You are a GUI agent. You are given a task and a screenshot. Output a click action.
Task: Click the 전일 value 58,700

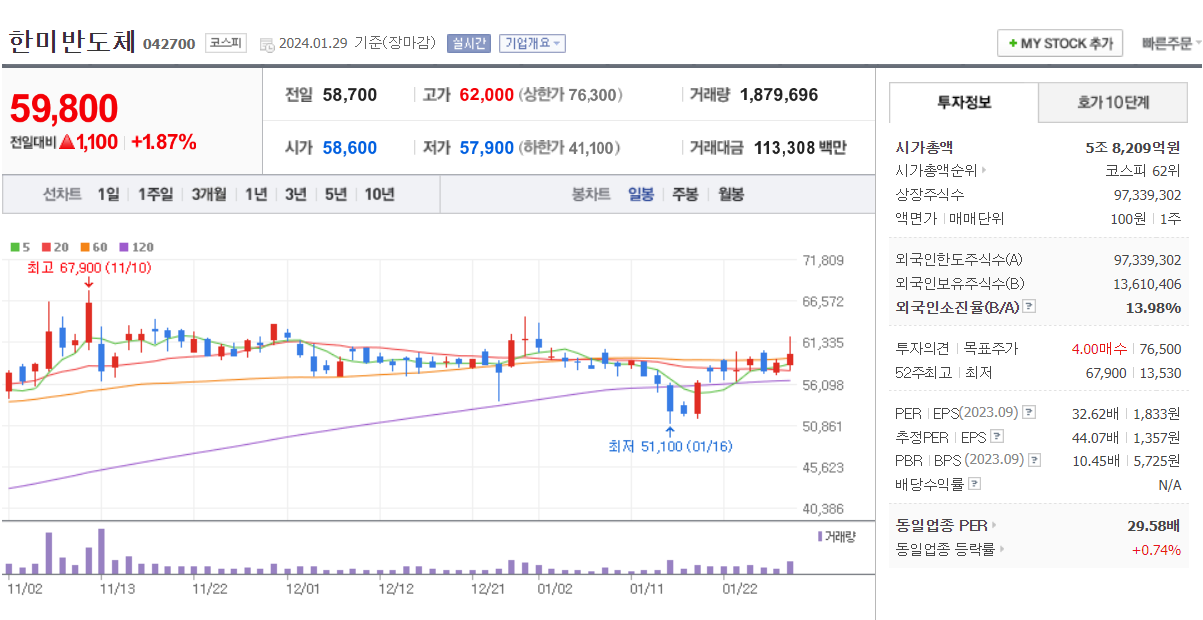click(x=350, y=95)
